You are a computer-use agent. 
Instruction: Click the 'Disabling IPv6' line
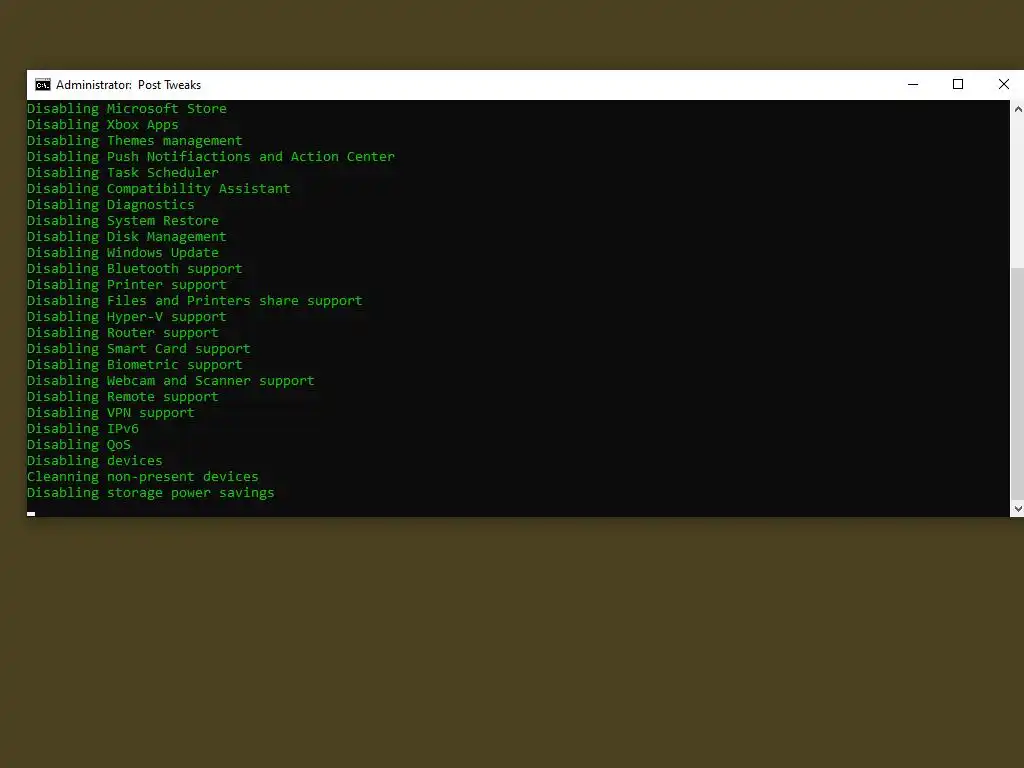[83, 428]
